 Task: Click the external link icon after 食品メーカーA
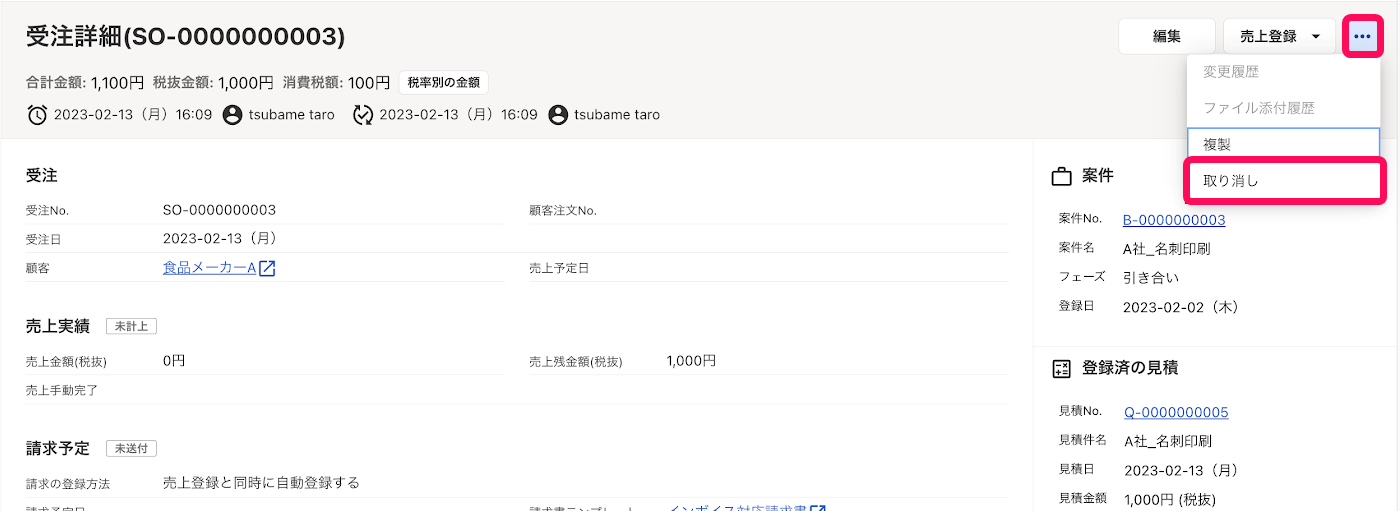pyautogui.click(x=267, y=268)
